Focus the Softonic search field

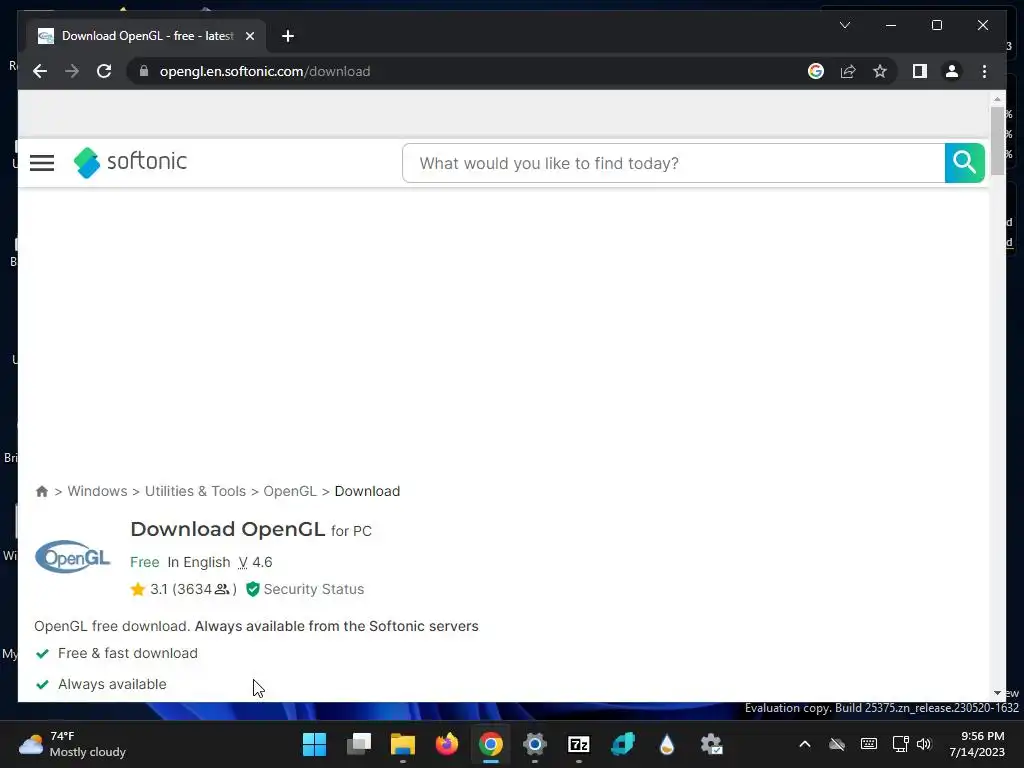673,163
